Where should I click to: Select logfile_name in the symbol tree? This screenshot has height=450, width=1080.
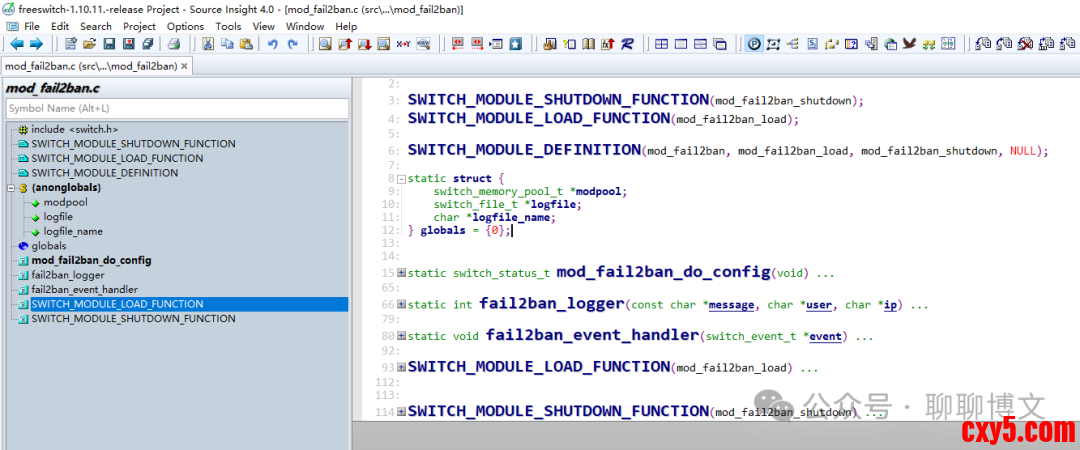pos(73,231)
